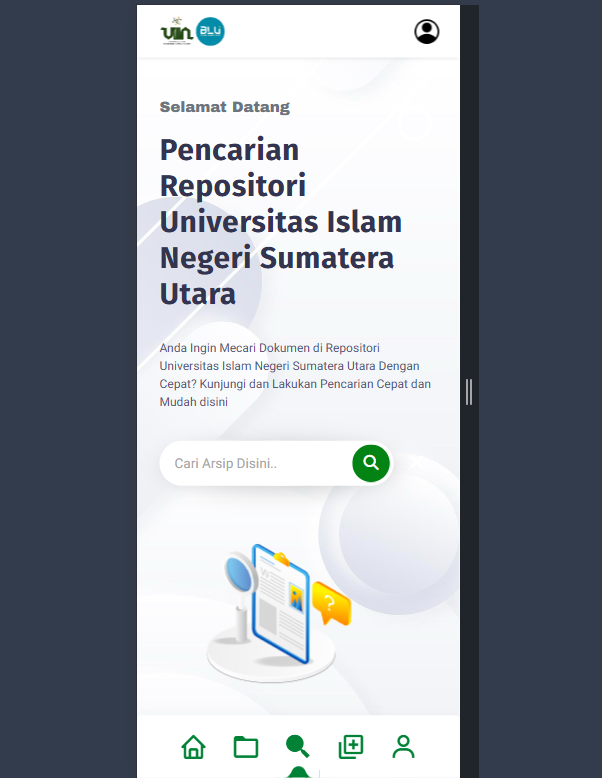602x778 pixels.
Task: Click the document illustration image
Action: tap(279, 613)
